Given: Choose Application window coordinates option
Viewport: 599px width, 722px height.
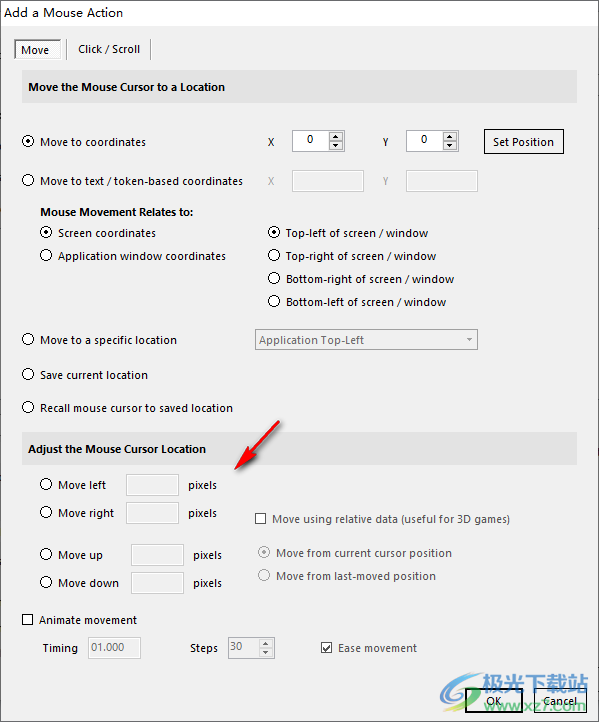Looking at the screenshot, I should click(46, 256).
